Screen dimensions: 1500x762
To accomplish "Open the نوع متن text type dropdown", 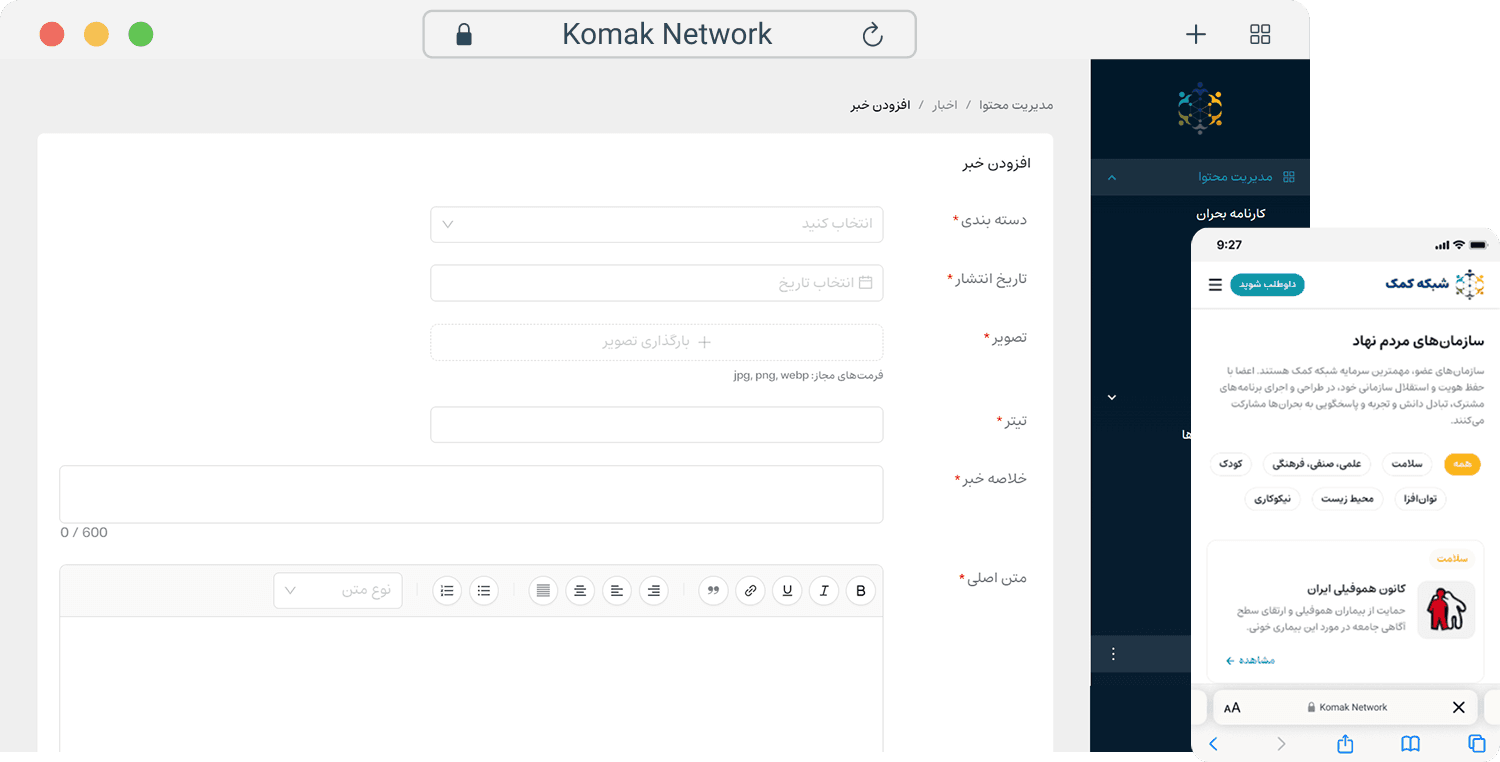I will point(338,590).
